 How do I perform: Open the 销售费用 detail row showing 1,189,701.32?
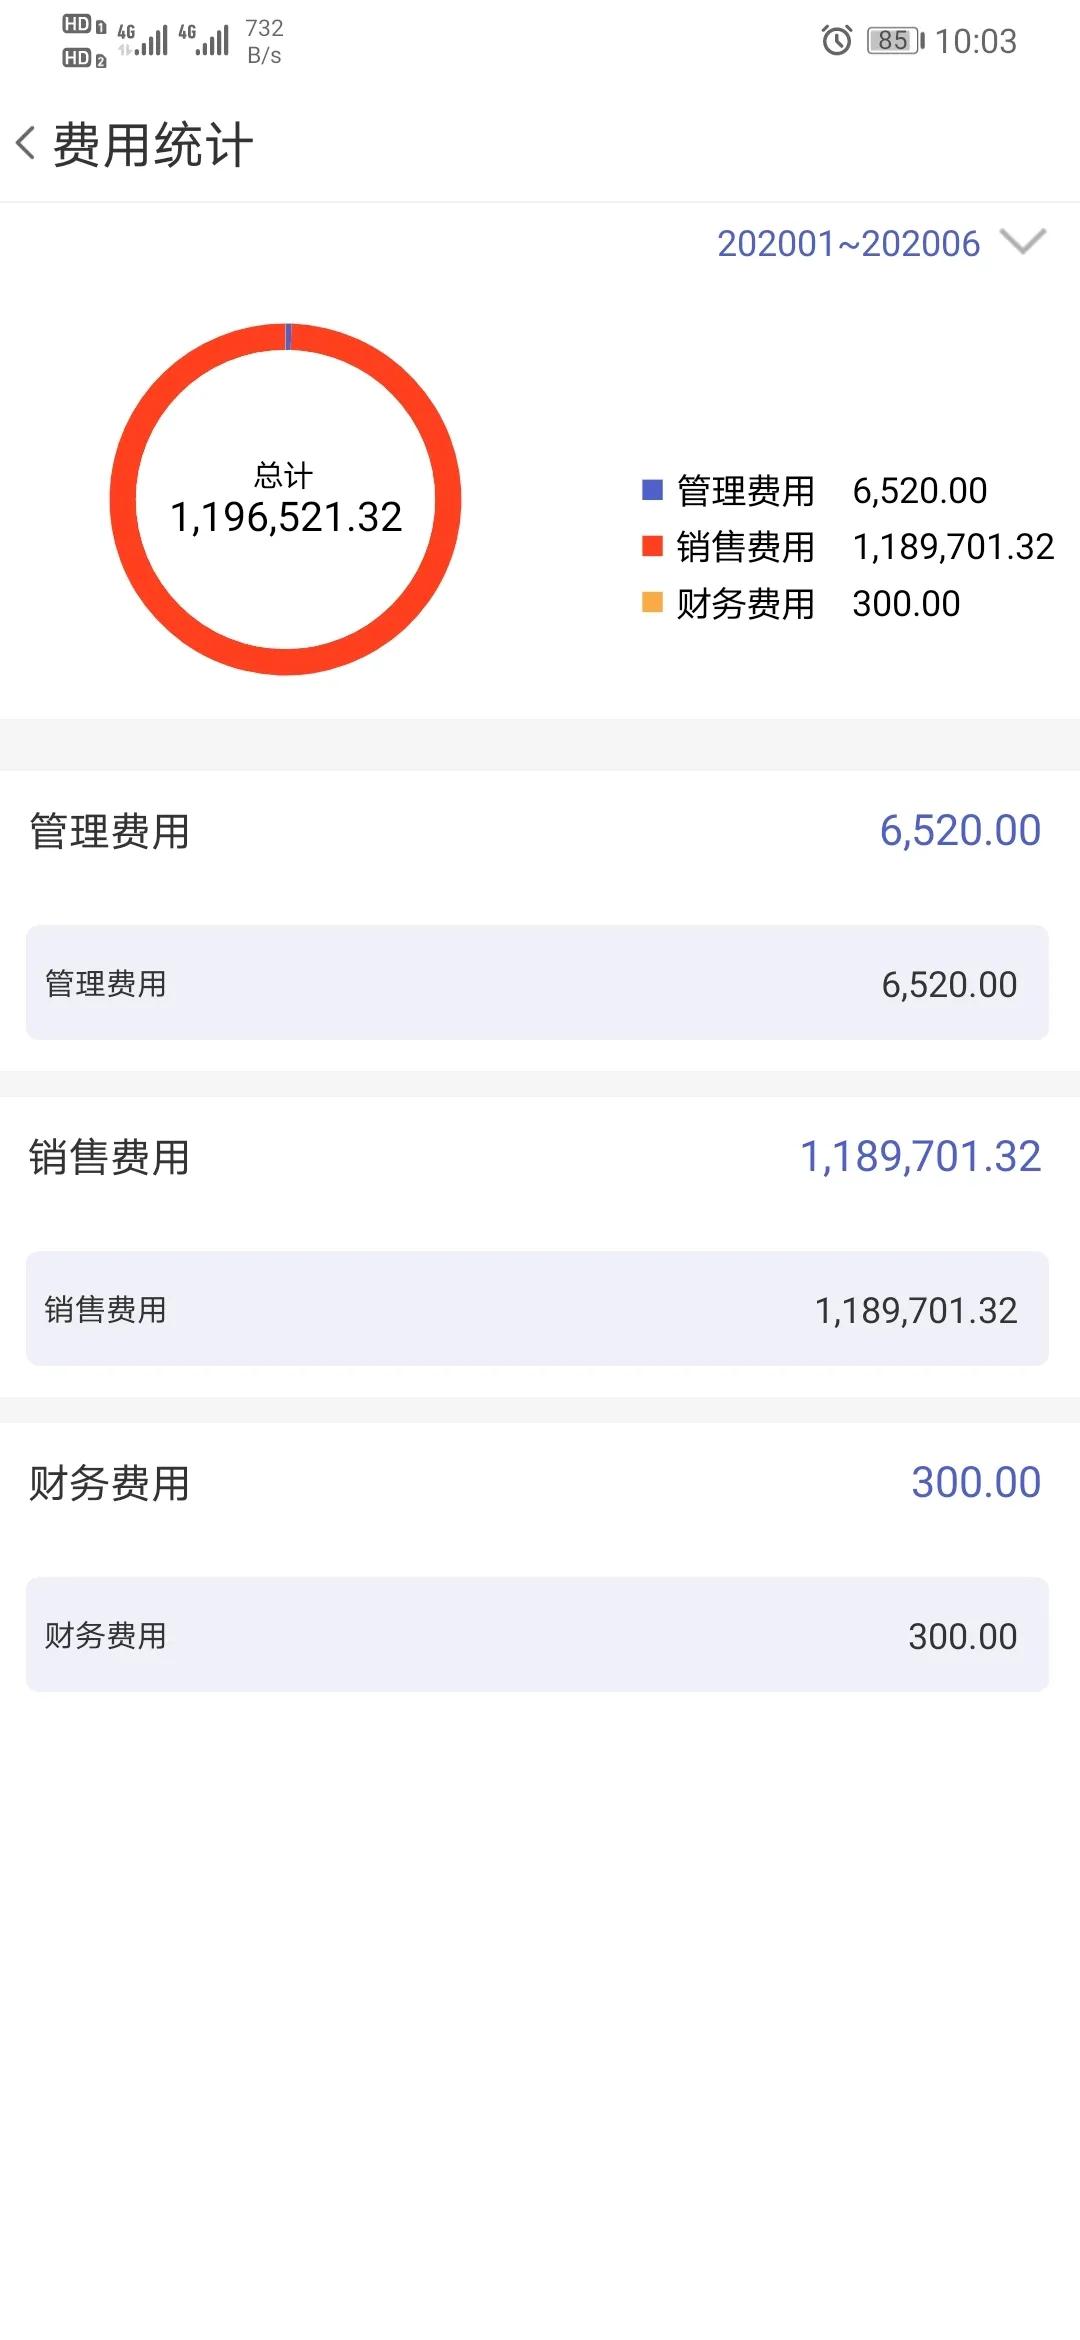tap(537, 1309)
